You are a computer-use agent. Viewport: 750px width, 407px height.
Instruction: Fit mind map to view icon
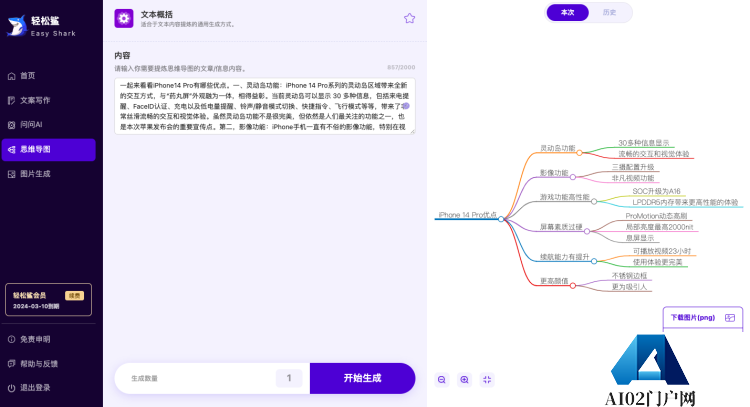(x=487, y=380)
